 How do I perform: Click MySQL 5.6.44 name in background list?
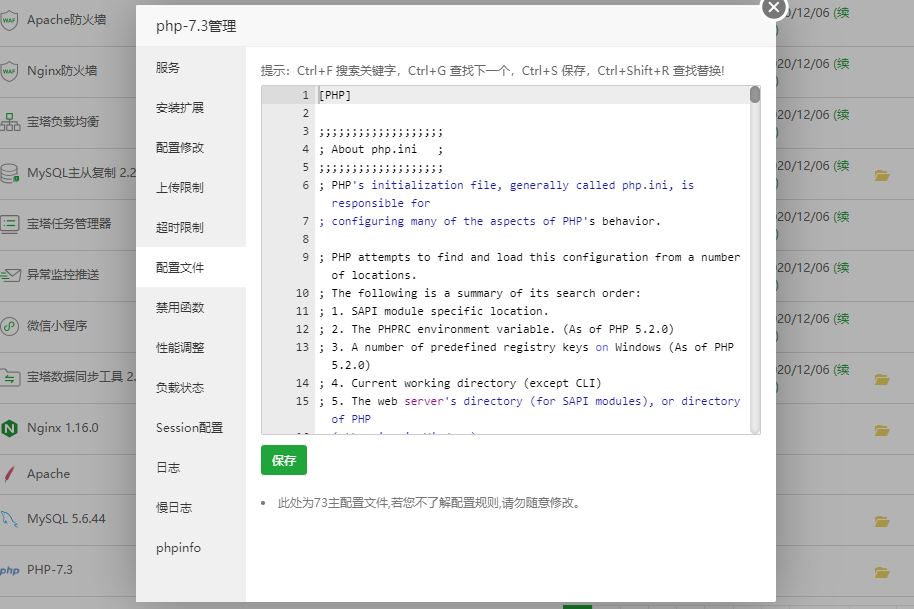click(66, 519)
